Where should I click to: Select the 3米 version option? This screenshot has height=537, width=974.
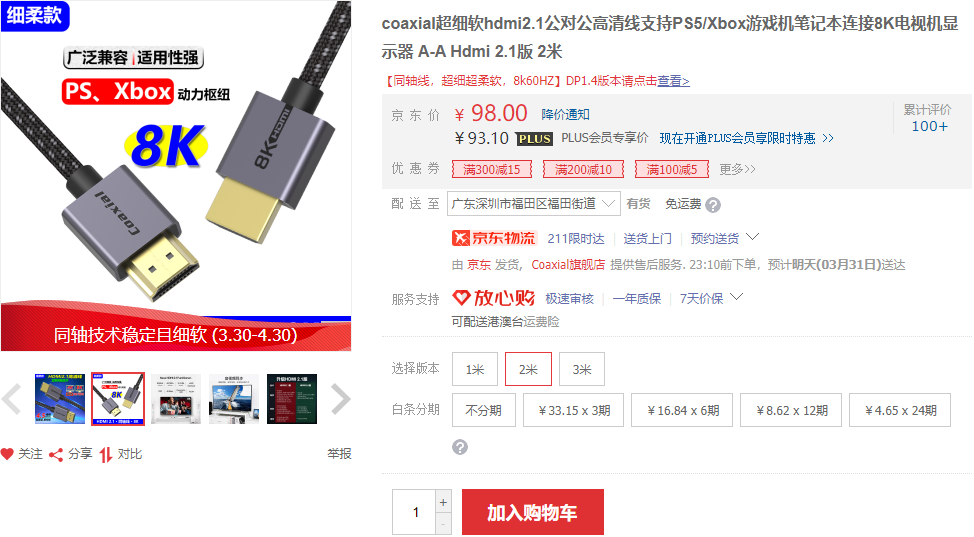581,369
